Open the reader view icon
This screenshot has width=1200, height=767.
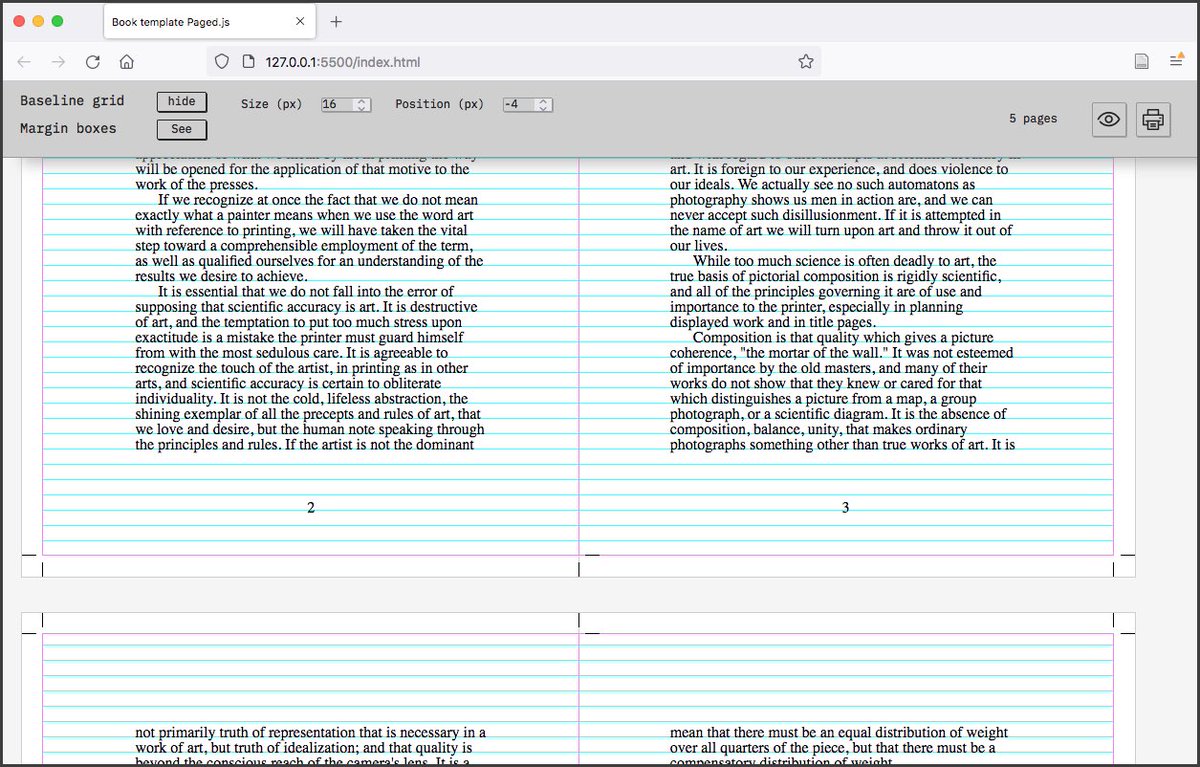coord(1141,62)
